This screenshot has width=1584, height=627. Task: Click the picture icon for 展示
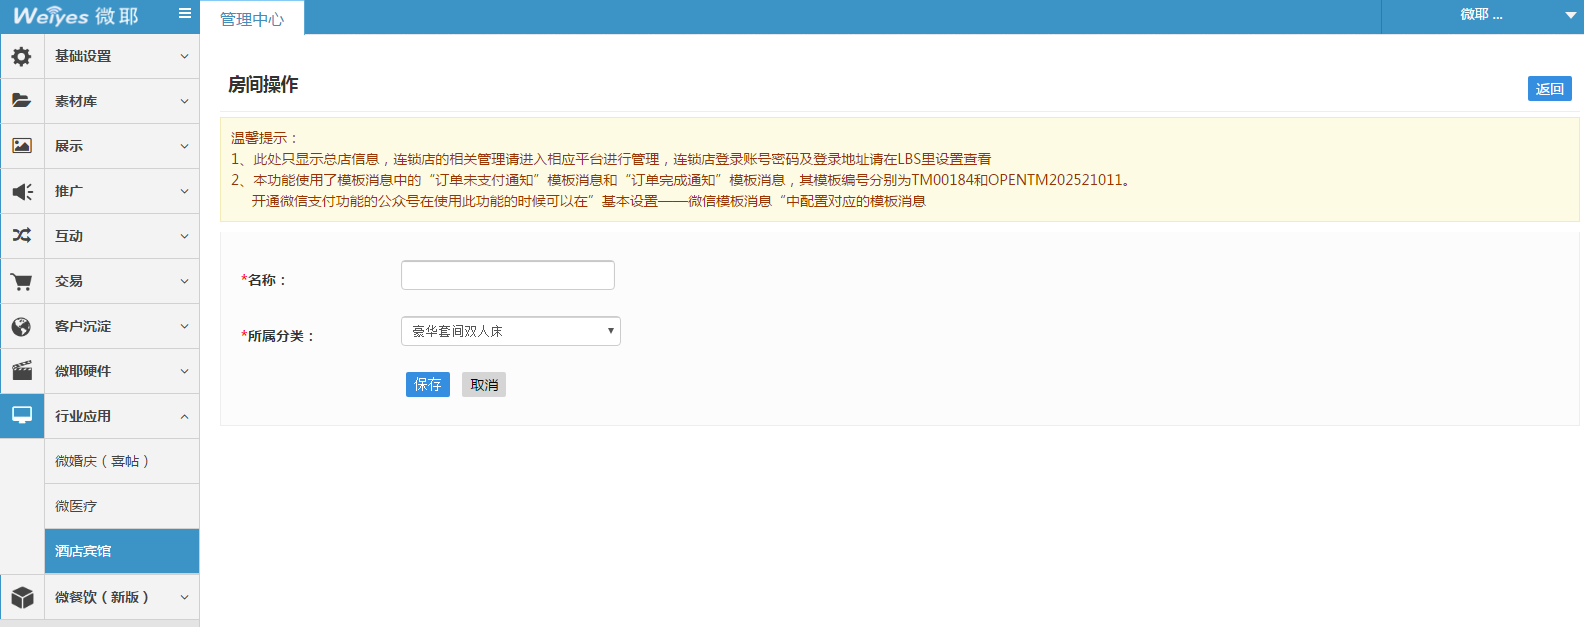pos(21,146)
